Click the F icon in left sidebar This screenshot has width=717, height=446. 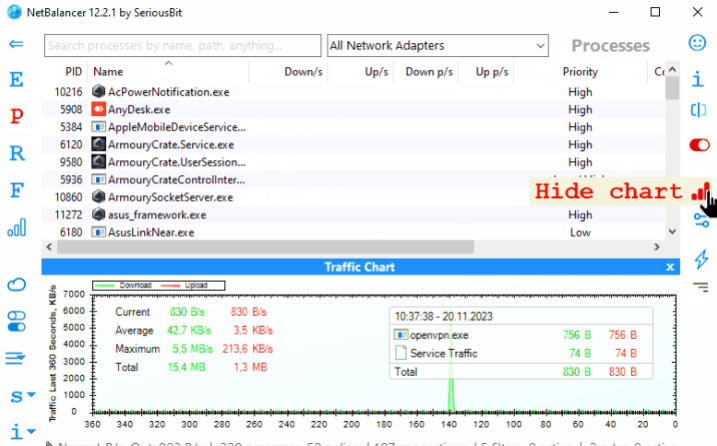16,190
